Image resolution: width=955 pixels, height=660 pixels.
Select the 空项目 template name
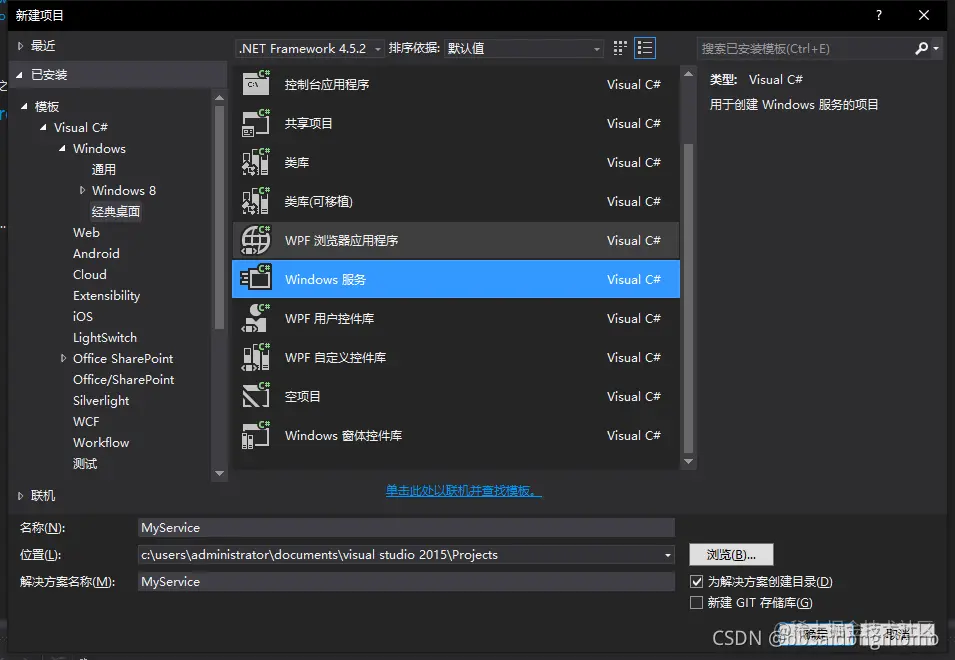[x=302, y=396]
